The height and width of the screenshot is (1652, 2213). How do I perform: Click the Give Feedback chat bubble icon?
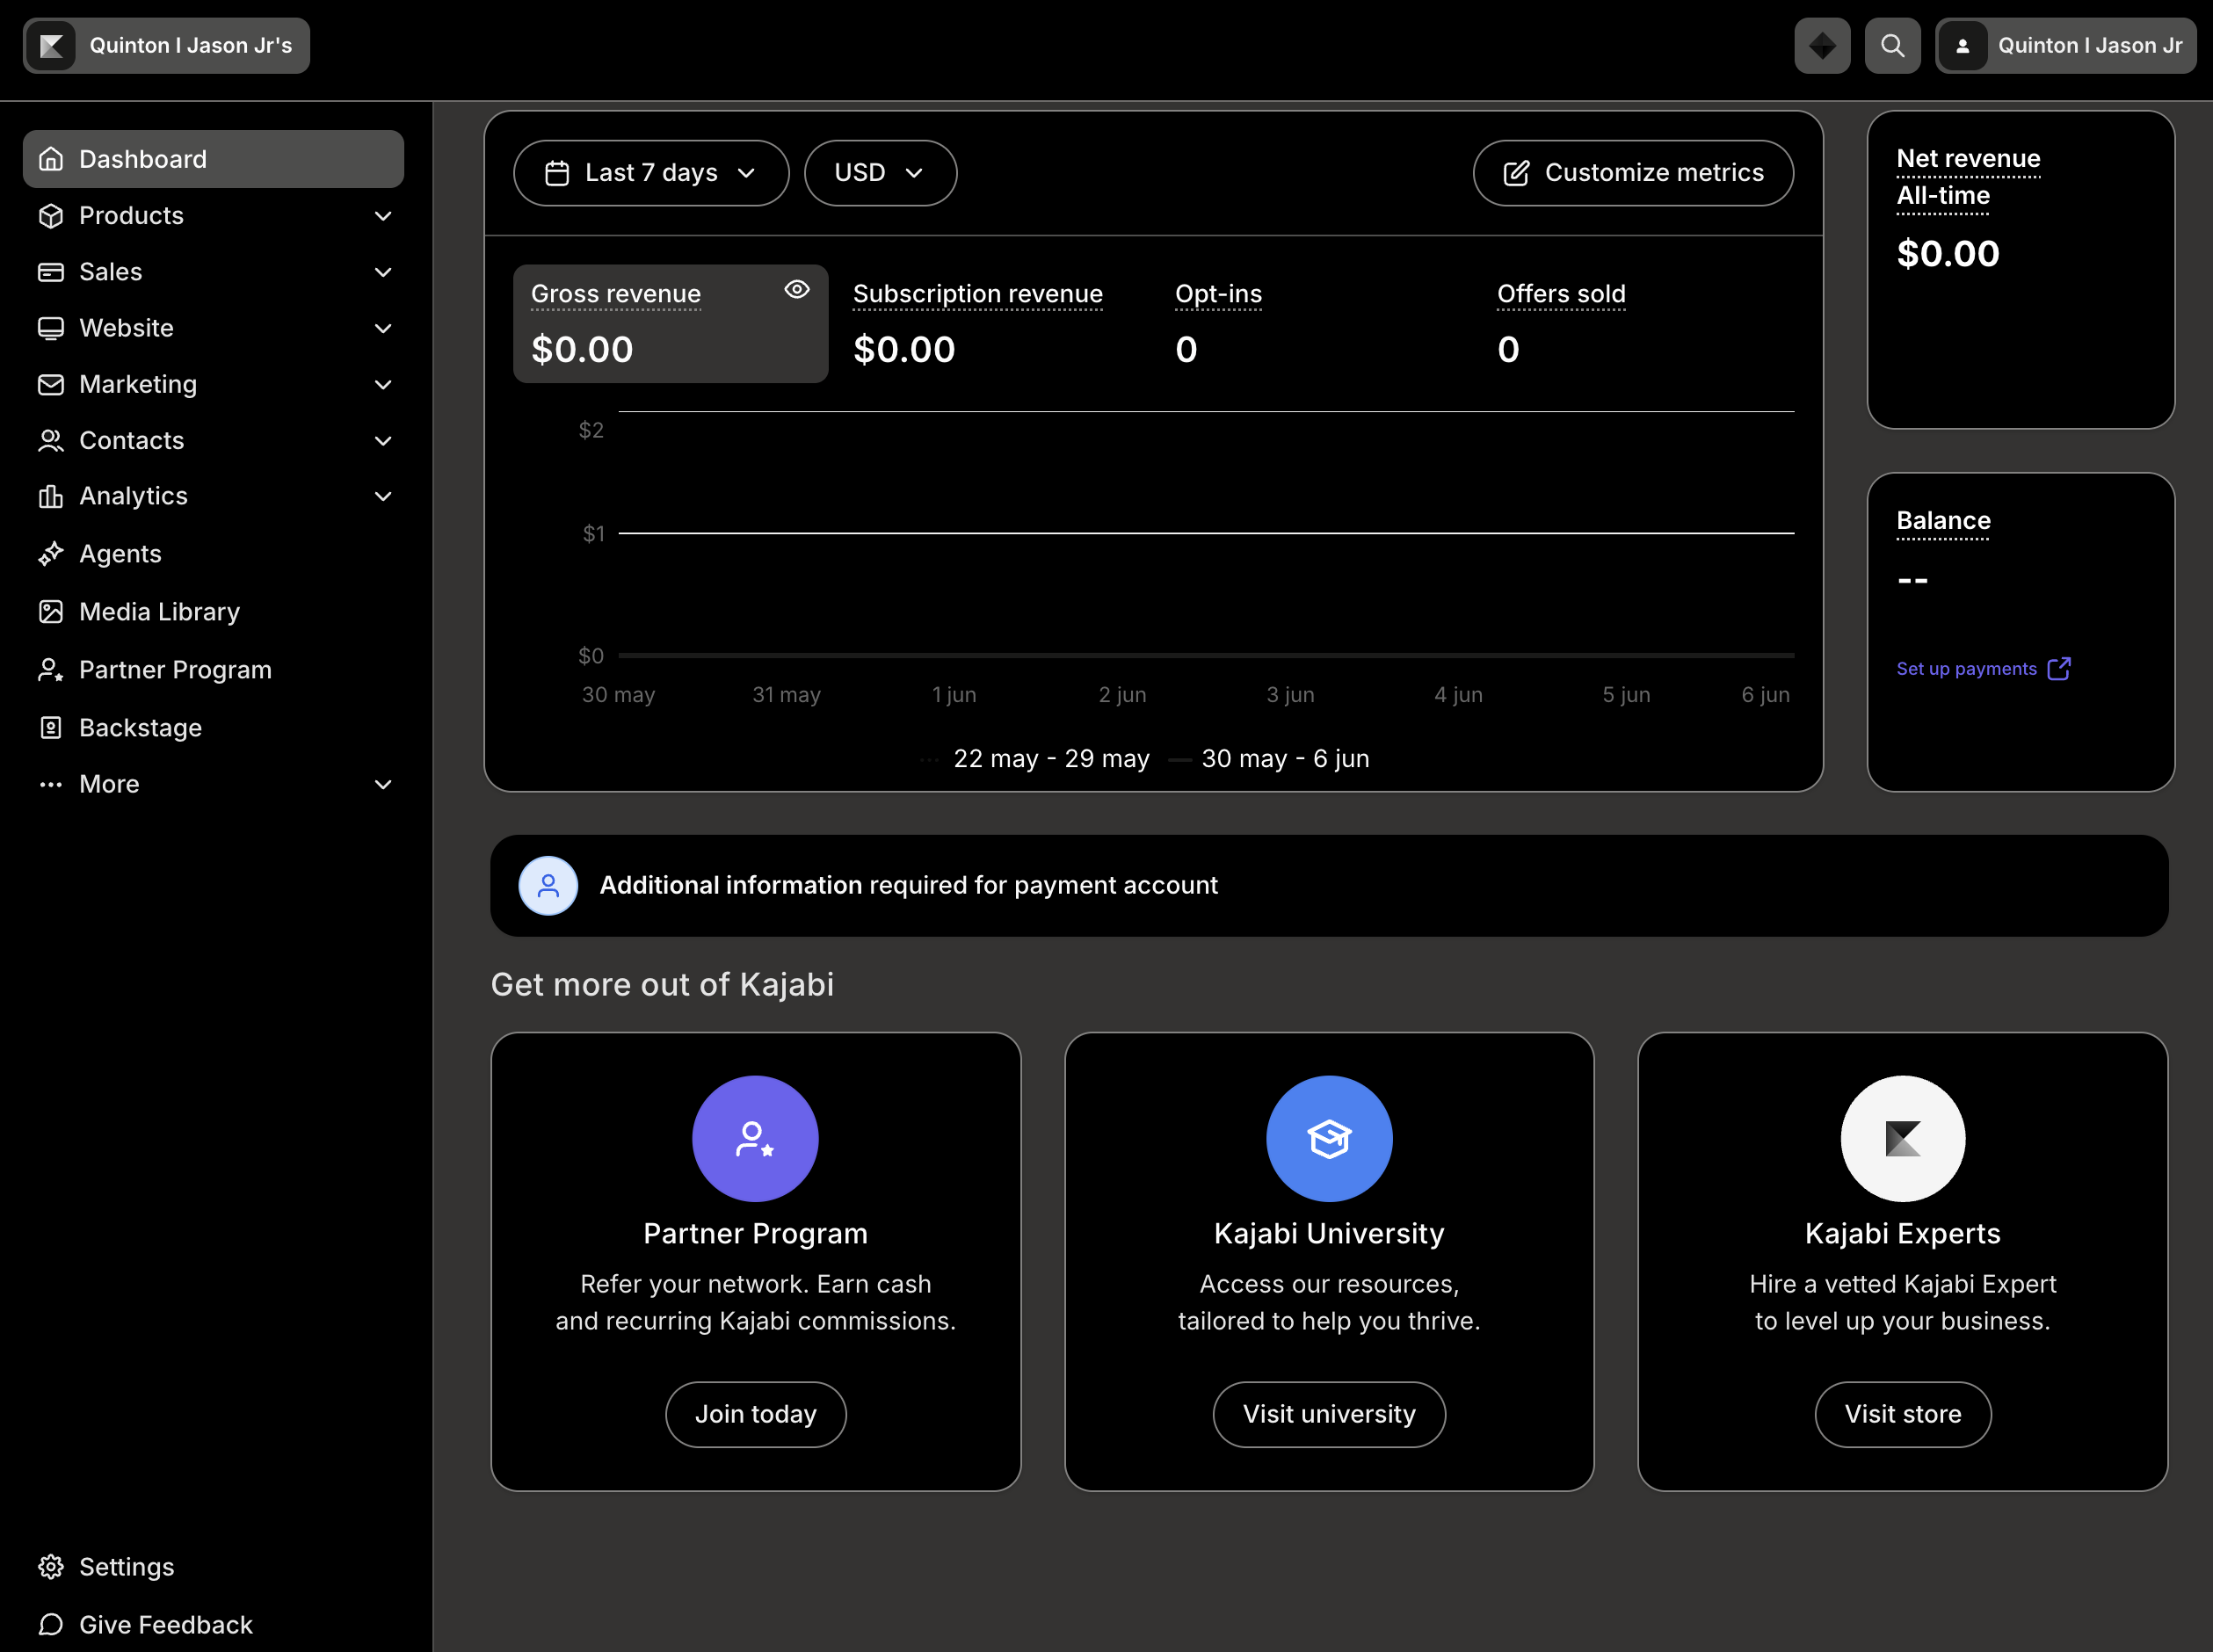pos(51,1624)
